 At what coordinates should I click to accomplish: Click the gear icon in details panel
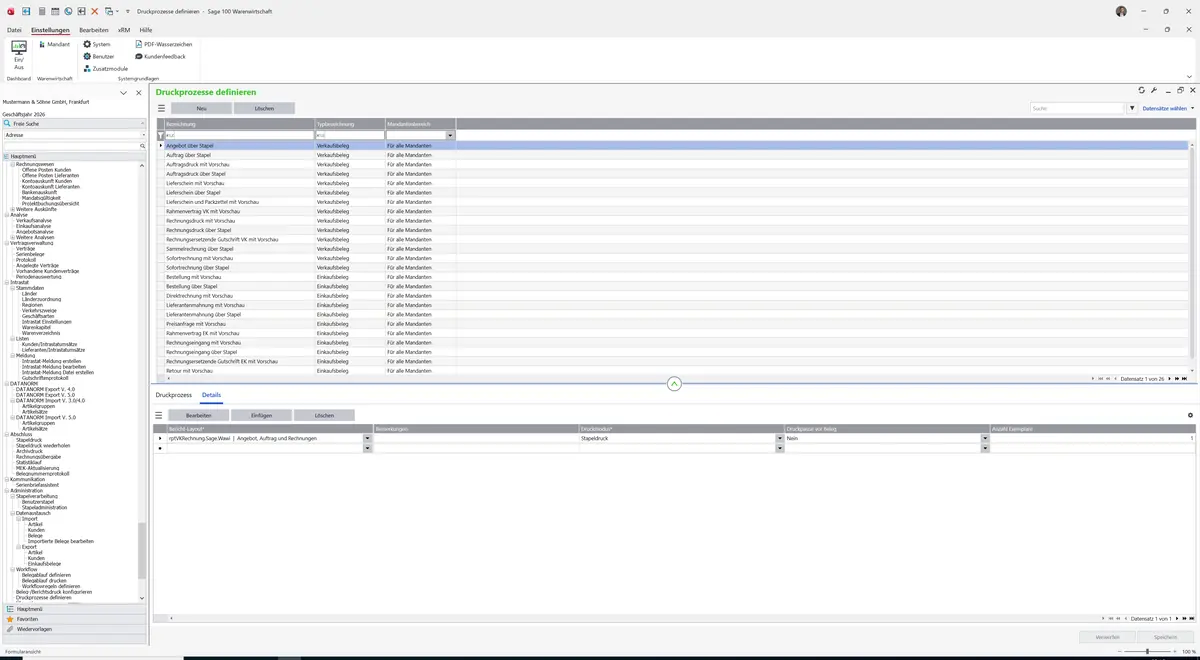click(1190, 415)
